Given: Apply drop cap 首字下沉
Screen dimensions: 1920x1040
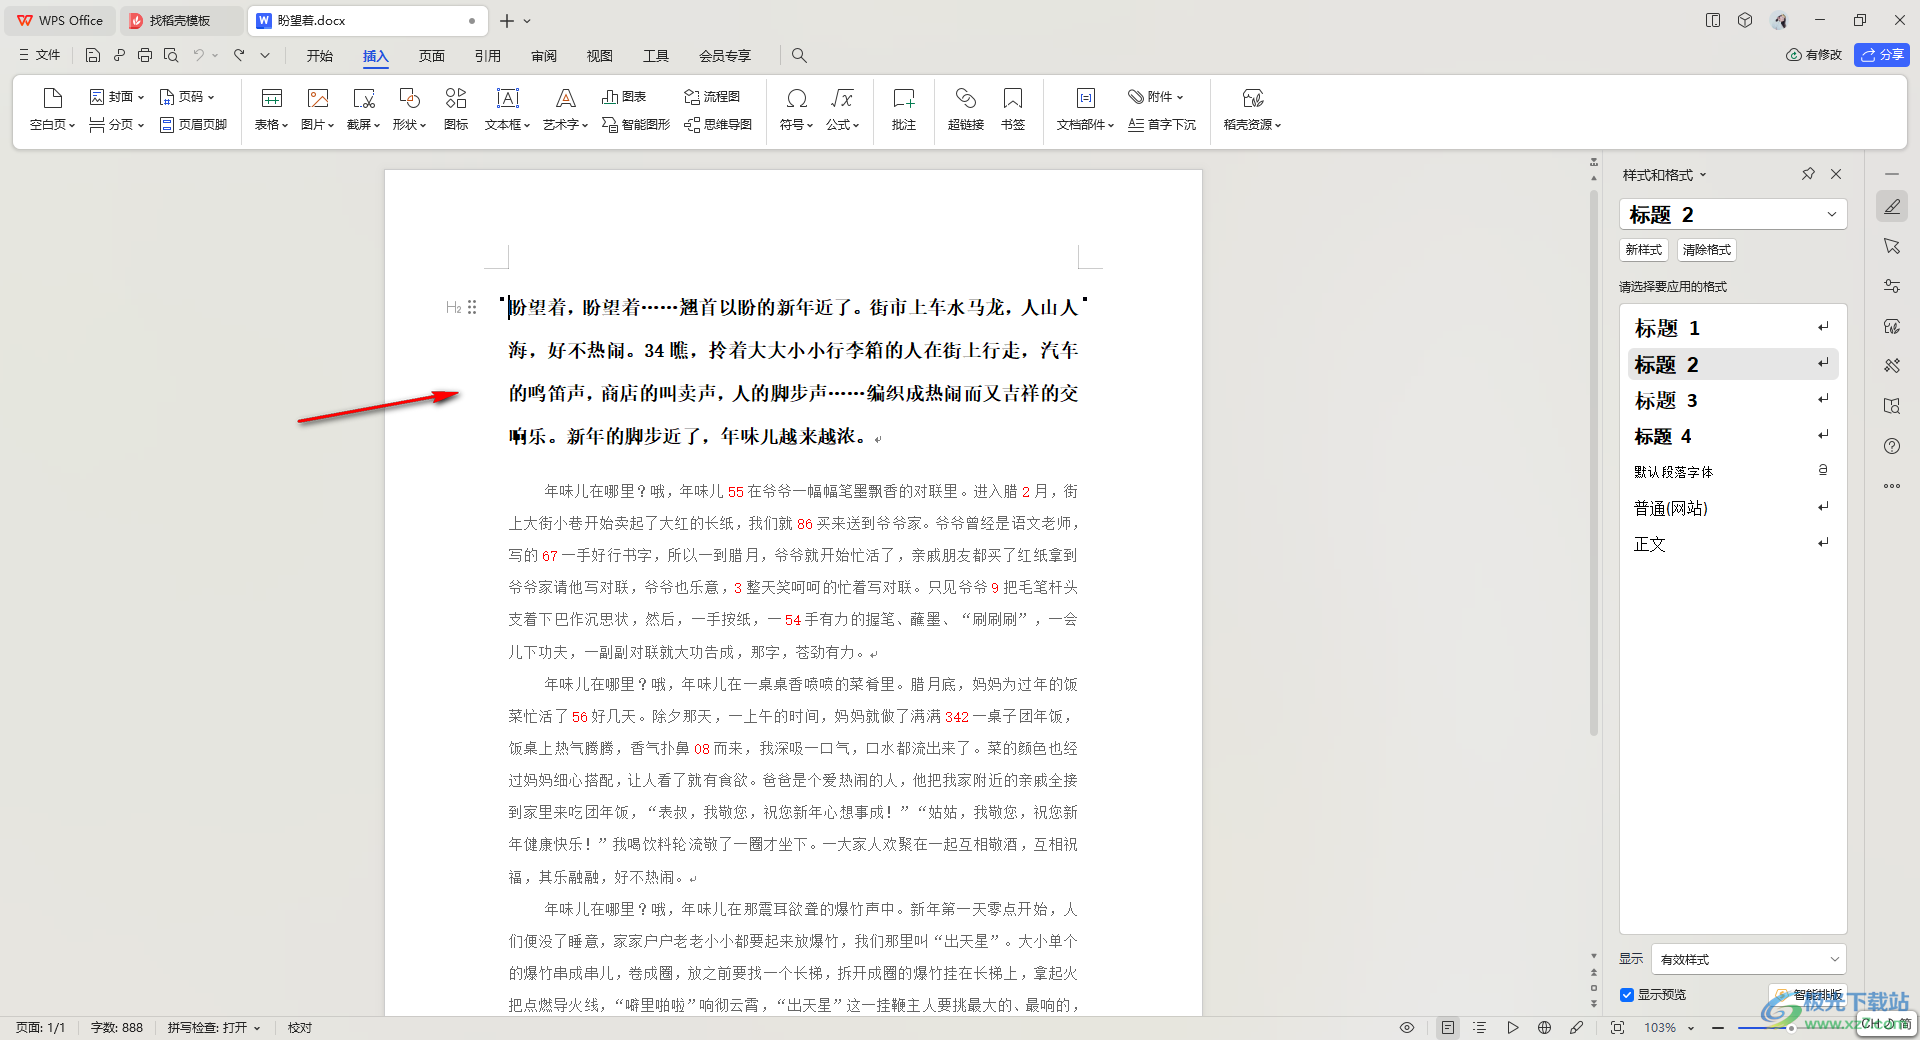Looking at the screenshot, I should (1162, 124).
